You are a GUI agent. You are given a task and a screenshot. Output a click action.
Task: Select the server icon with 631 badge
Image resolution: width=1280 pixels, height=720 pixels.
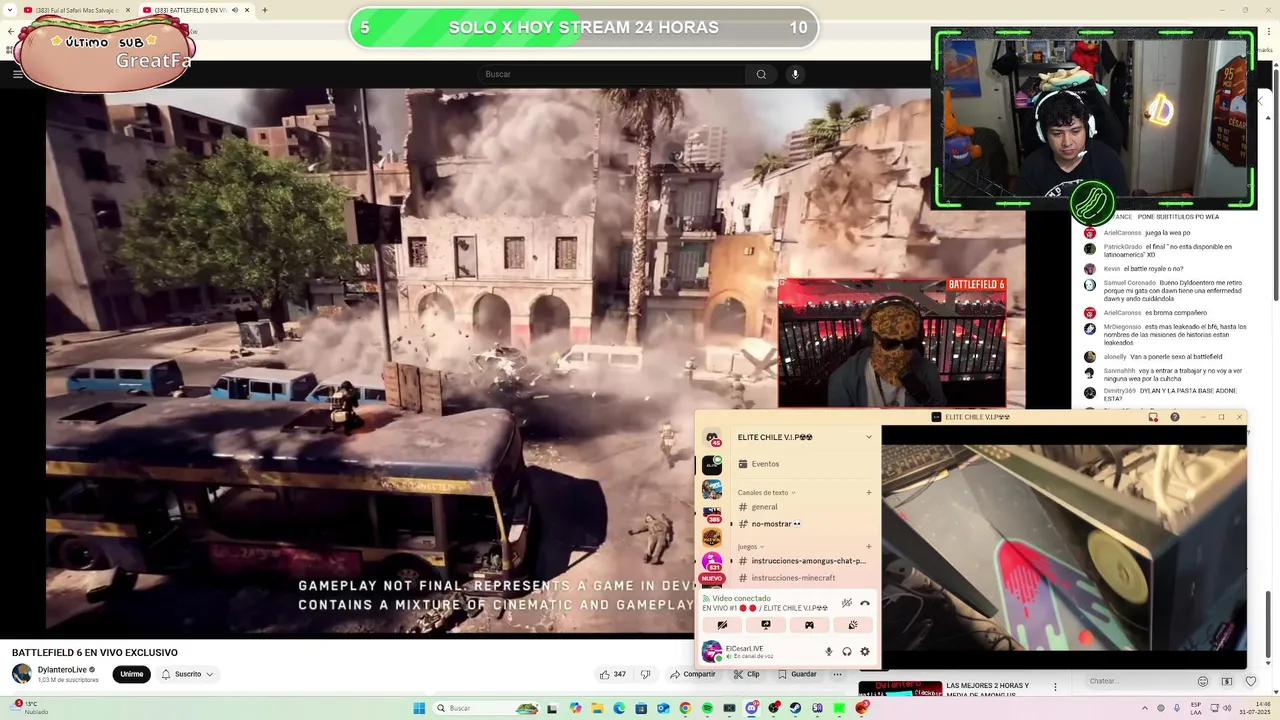click(712, 563)
